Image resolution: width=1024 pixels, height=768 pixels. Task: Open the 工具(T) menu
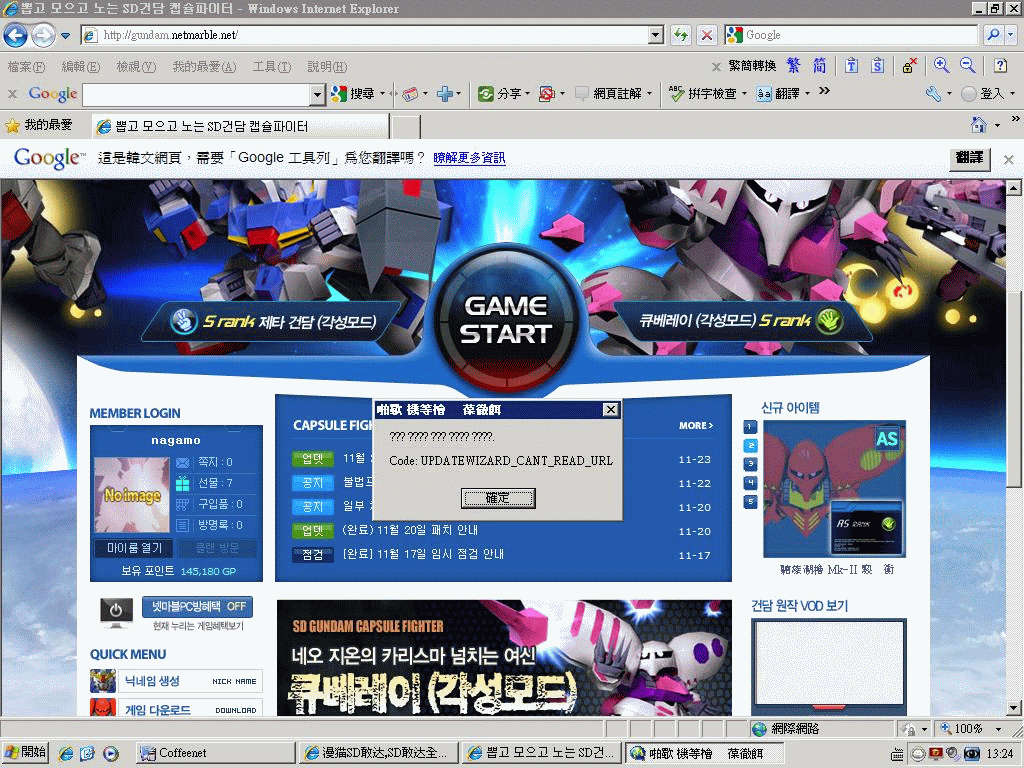(x=272, y=67)
